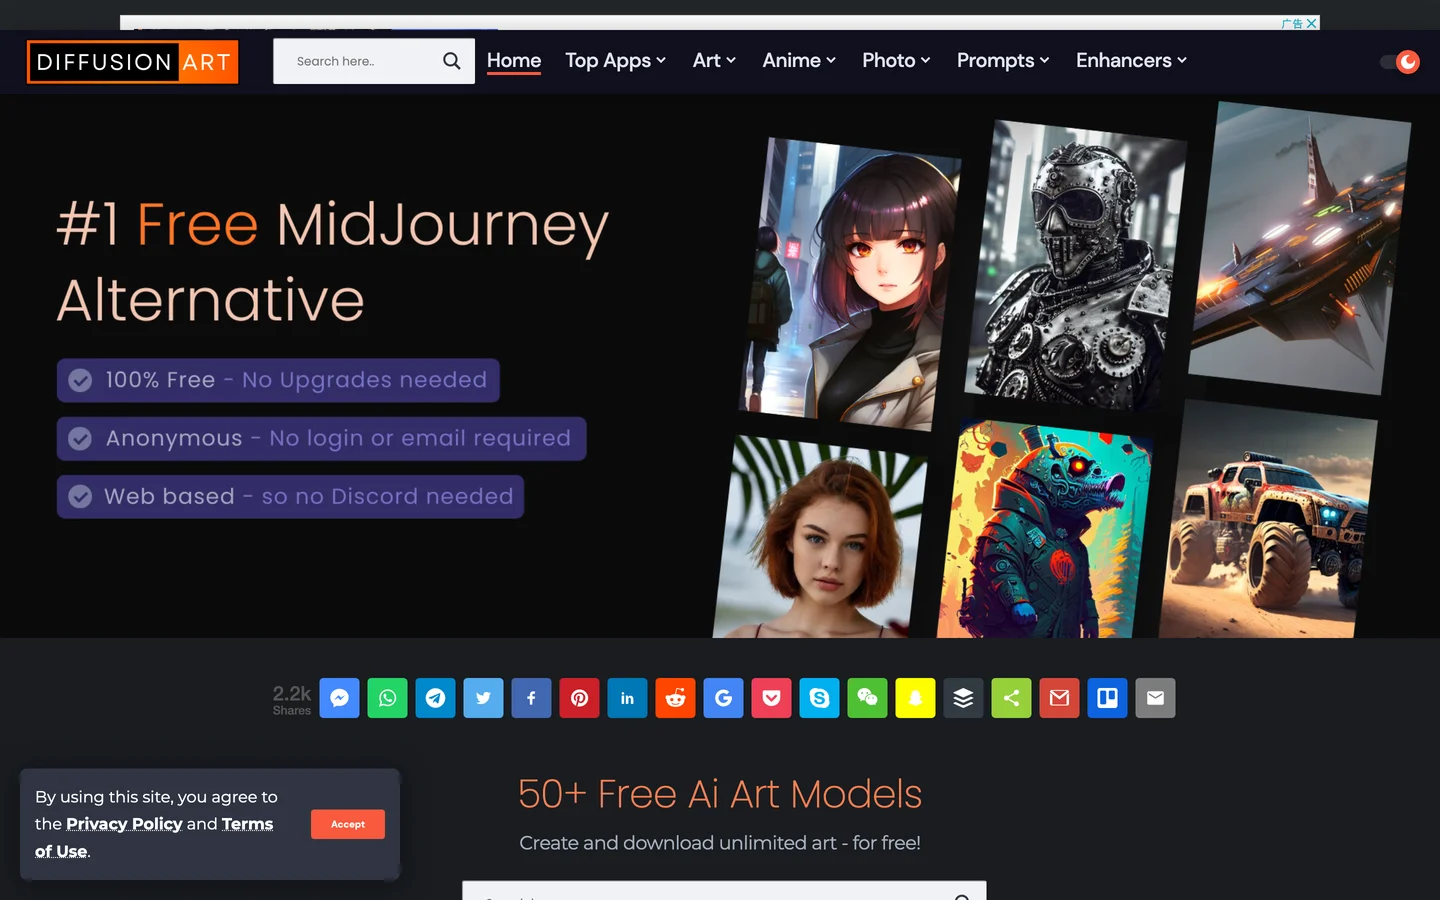Click the Diffusion Art logo
This screenshot has width=1440, height=900.
(x=132, y=62)
